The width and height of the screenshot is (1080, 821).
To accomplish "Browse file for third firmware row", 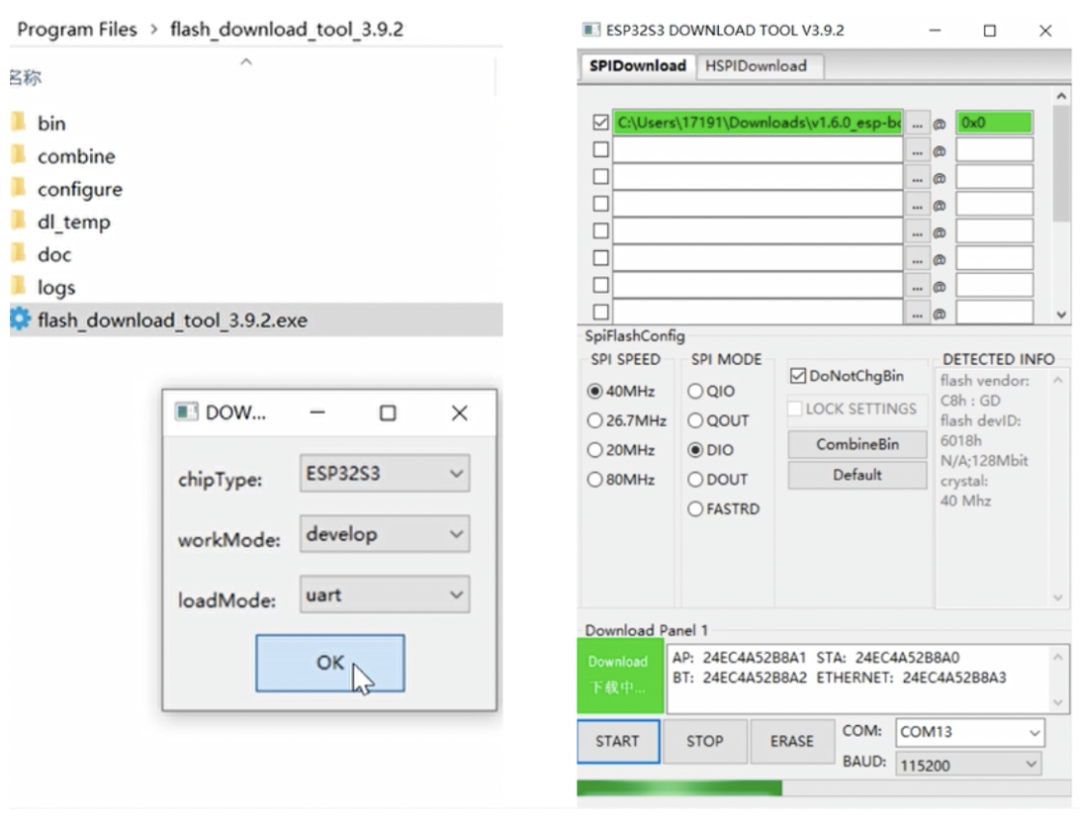I will (917, 178).
